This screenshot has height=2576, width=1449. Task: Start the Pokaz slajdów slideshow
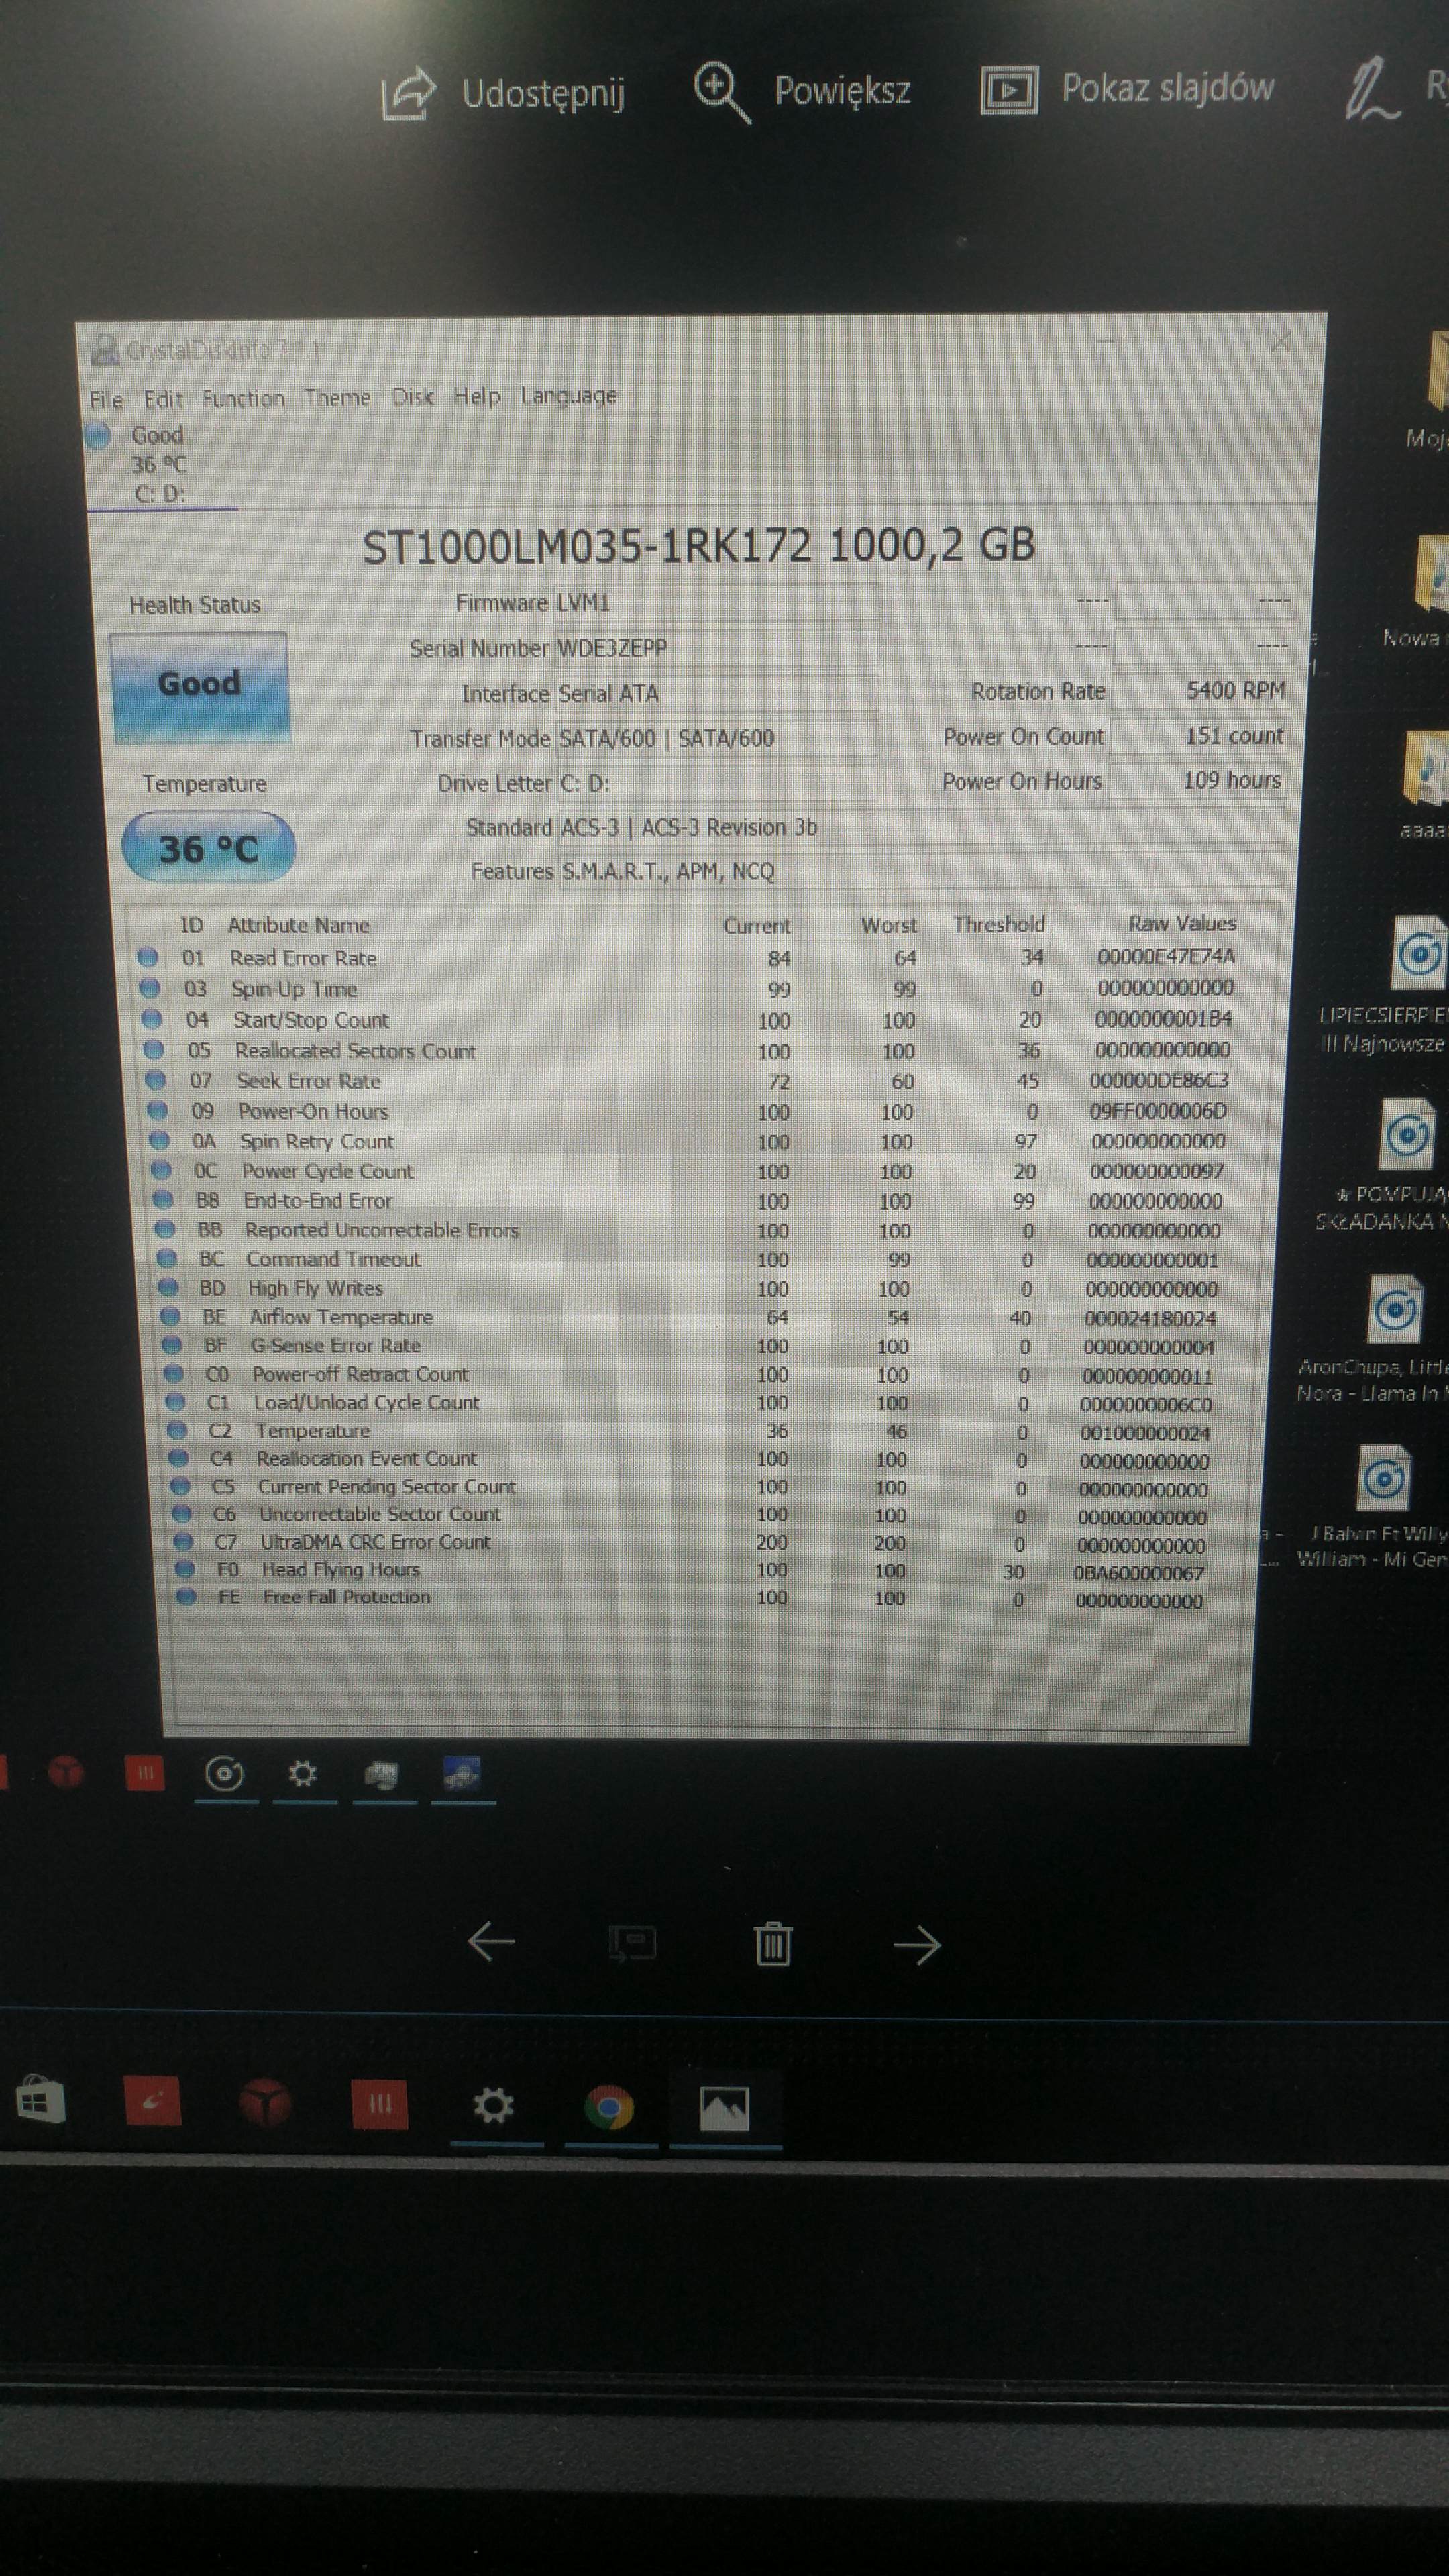[x=1126, y=90]
